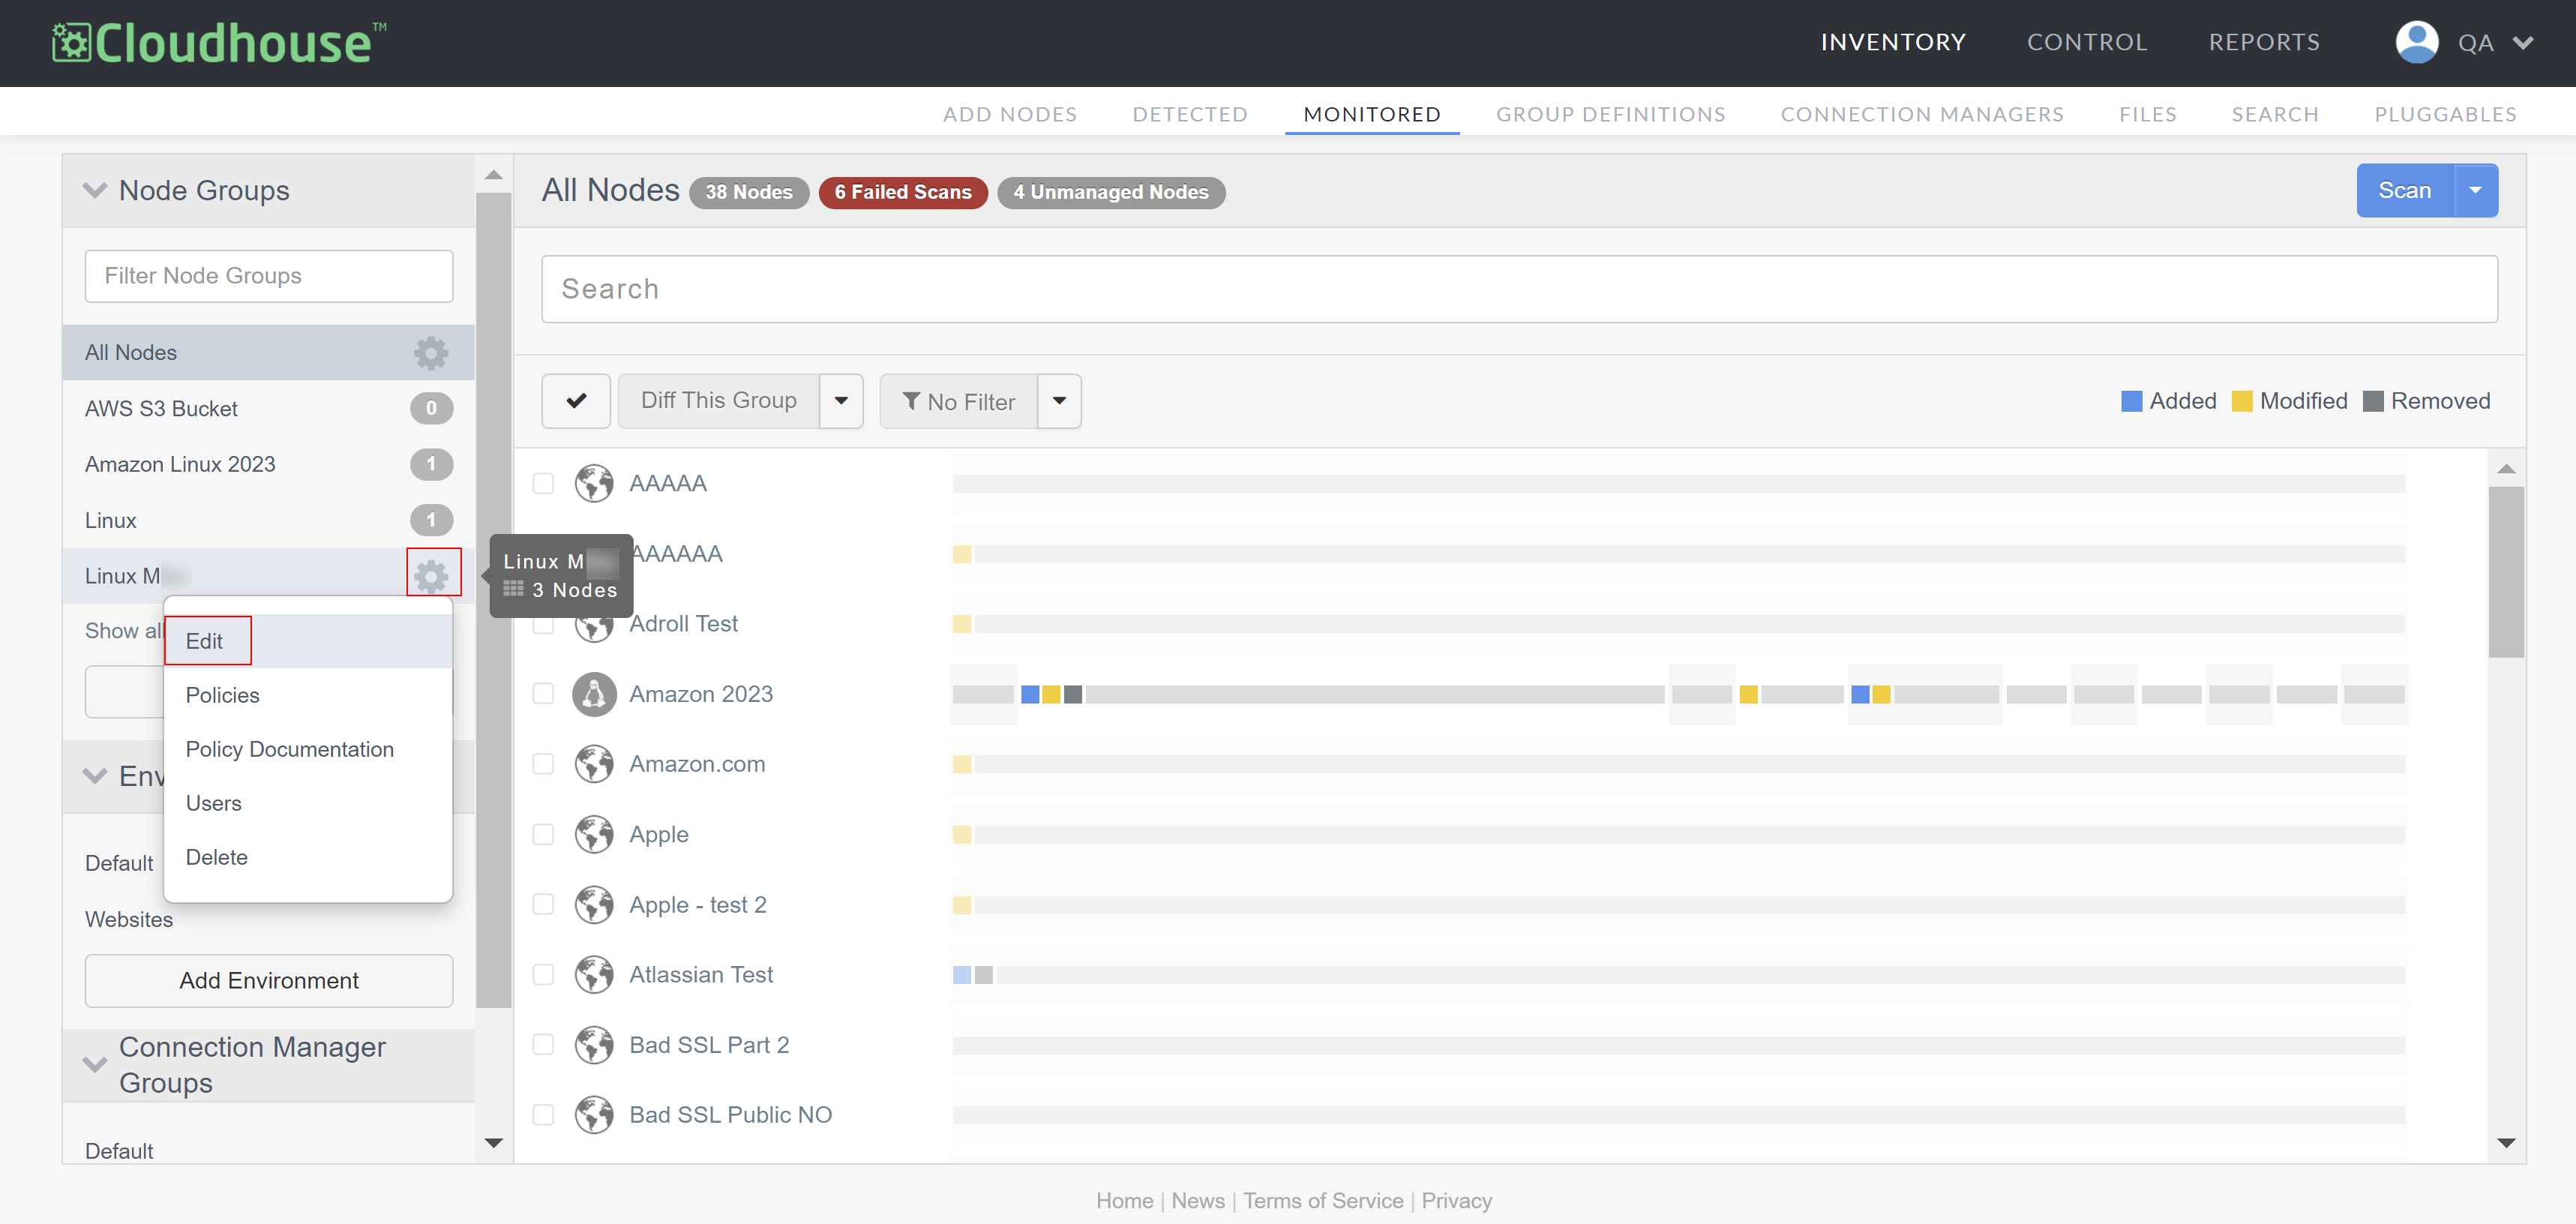Collapse the Node Groups section
Screen dimensions: 2576x1224
(95, 190)
